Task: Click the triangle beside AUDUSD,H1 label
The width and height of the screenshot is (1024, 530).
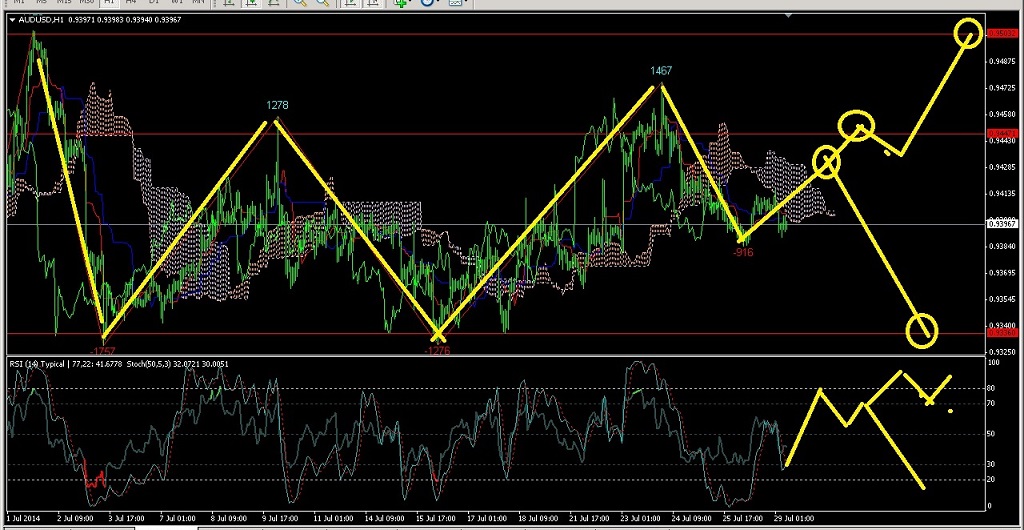Action: [12, 19]
